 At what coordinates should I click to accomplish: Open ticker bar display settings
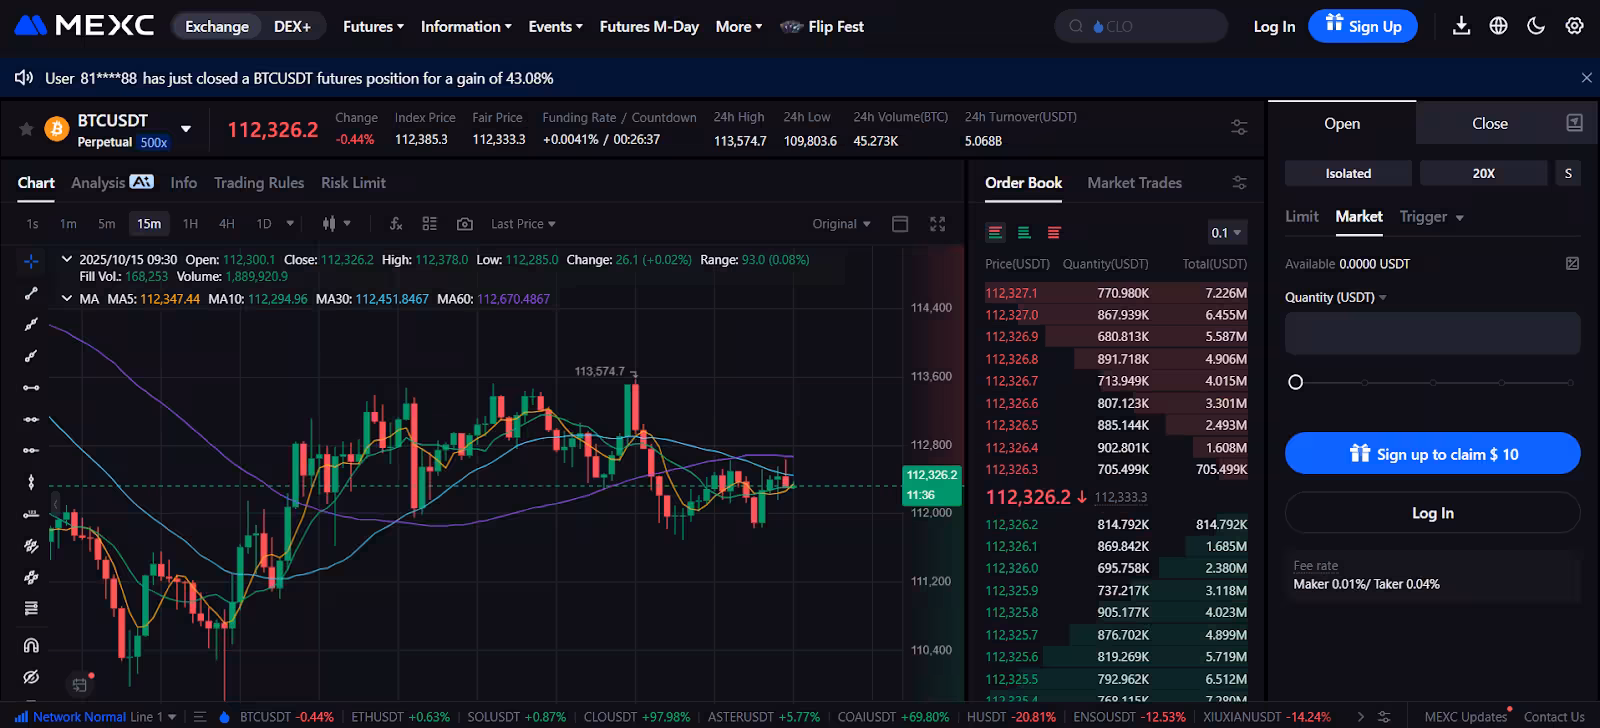tap(1239, 128)
